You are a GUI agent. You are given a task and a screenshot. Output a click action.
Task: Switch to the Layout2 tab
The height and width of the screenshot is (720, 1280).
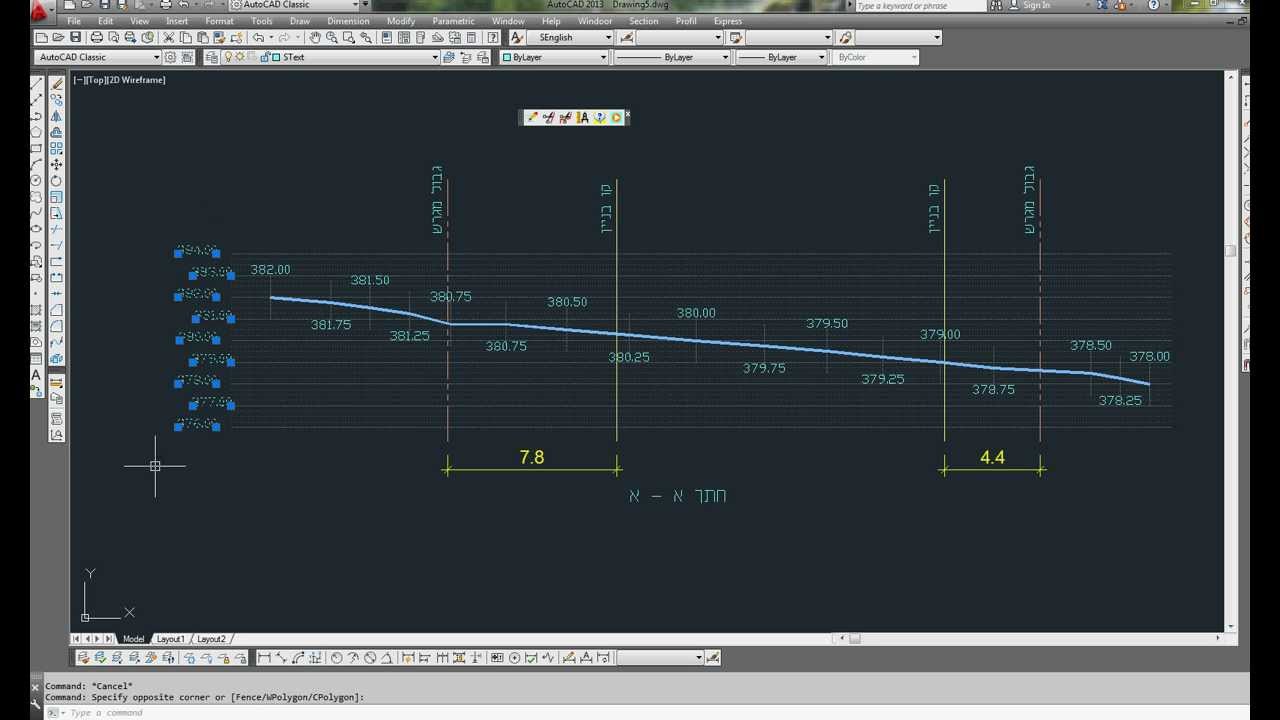click(211, 638)
